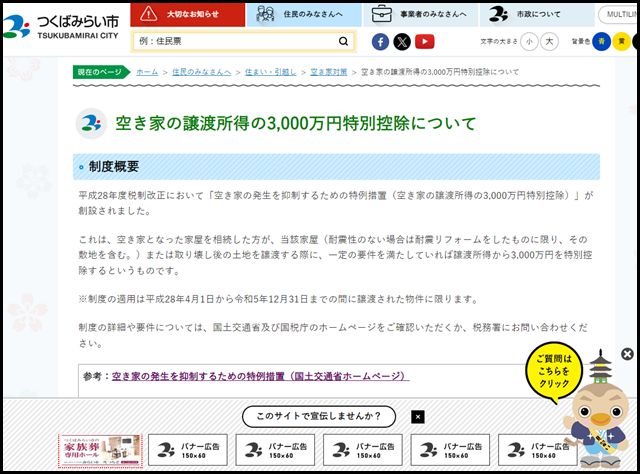Click the fourth バナー広告 150×60 placeholder
The width and height of the screenshot is (640, 474).
450,450
